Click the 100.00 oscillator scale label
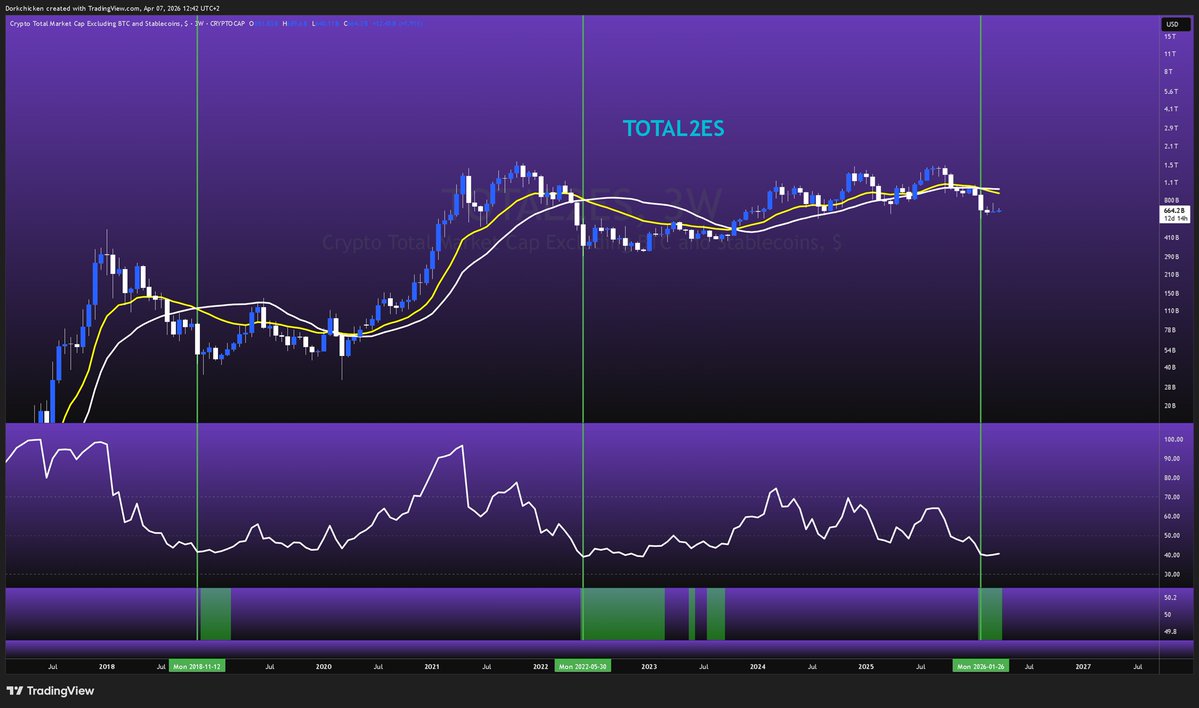Screen dimensions: 1199x708 [x=1173, y=440]
